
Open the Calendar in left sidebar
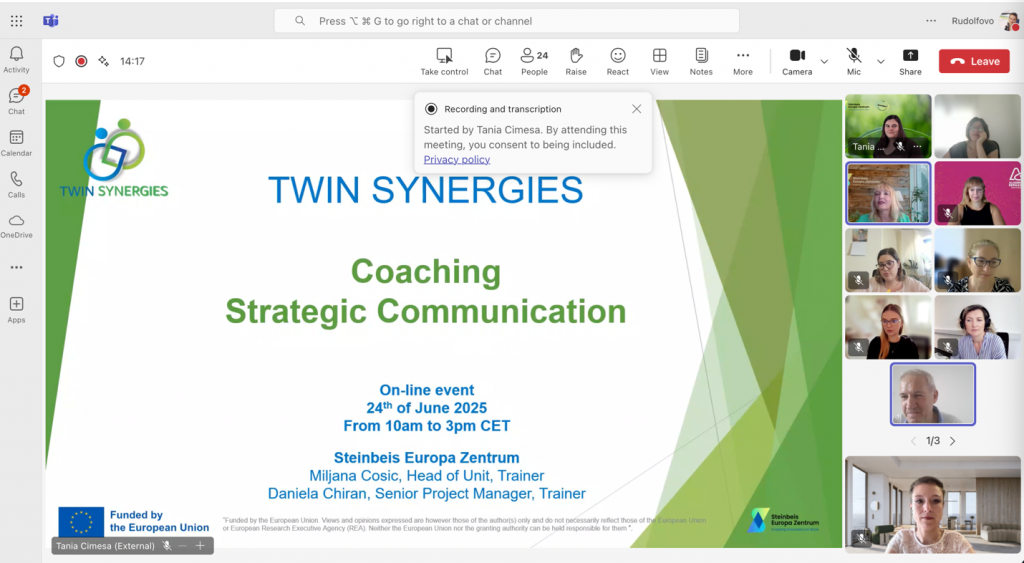point(16,143)
